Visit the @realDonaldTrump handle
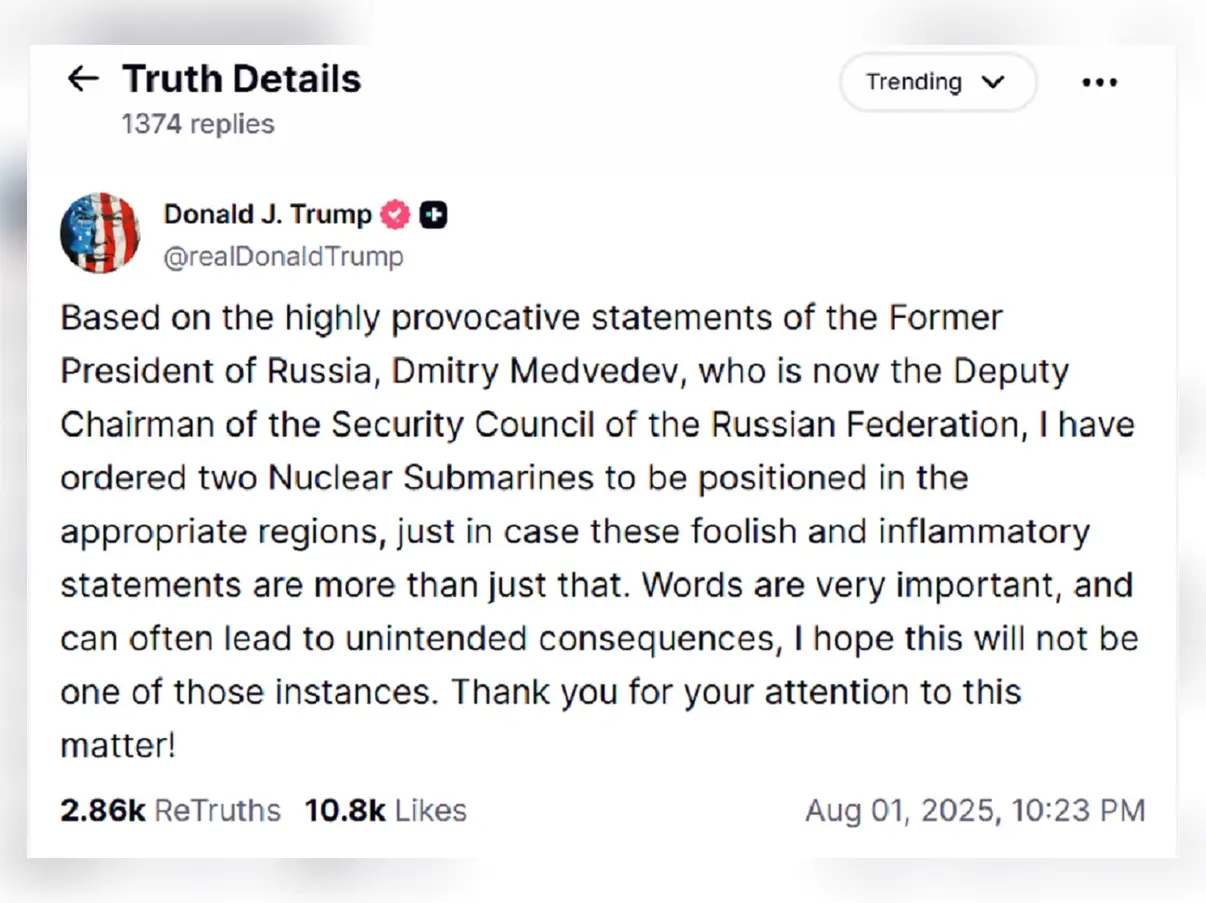Image resolution: width=1206 pixels, height=903 pixels. pyautogui.click(x=283, y=257)
